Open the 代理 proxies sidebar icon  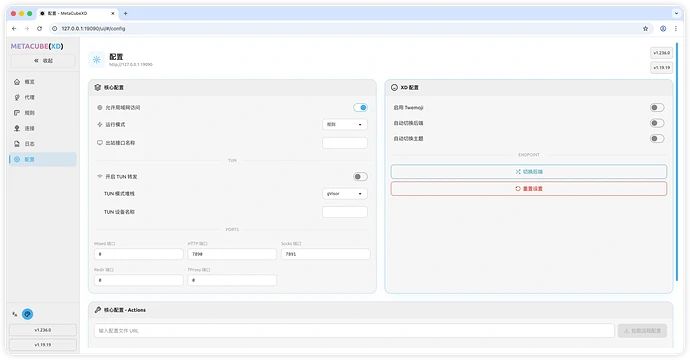pyautogui.click(x=17, y=97)
